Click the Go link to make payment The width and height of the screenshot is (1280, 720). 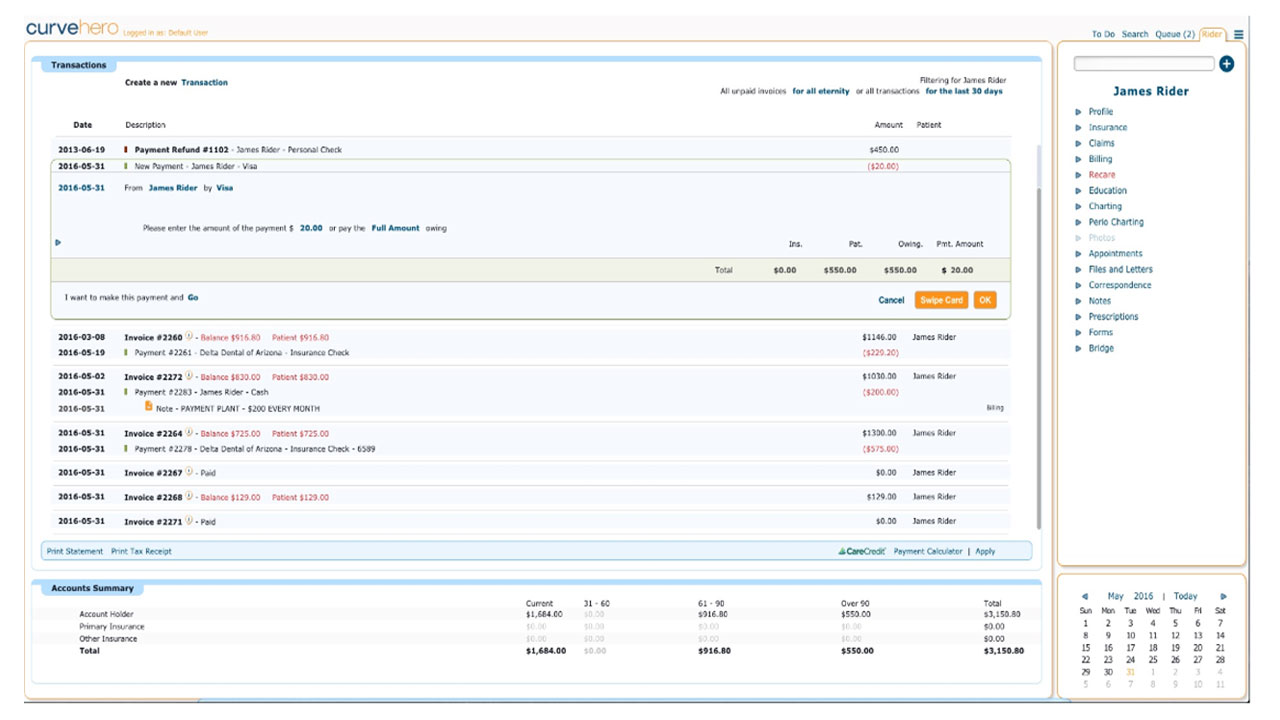[193, 297]
